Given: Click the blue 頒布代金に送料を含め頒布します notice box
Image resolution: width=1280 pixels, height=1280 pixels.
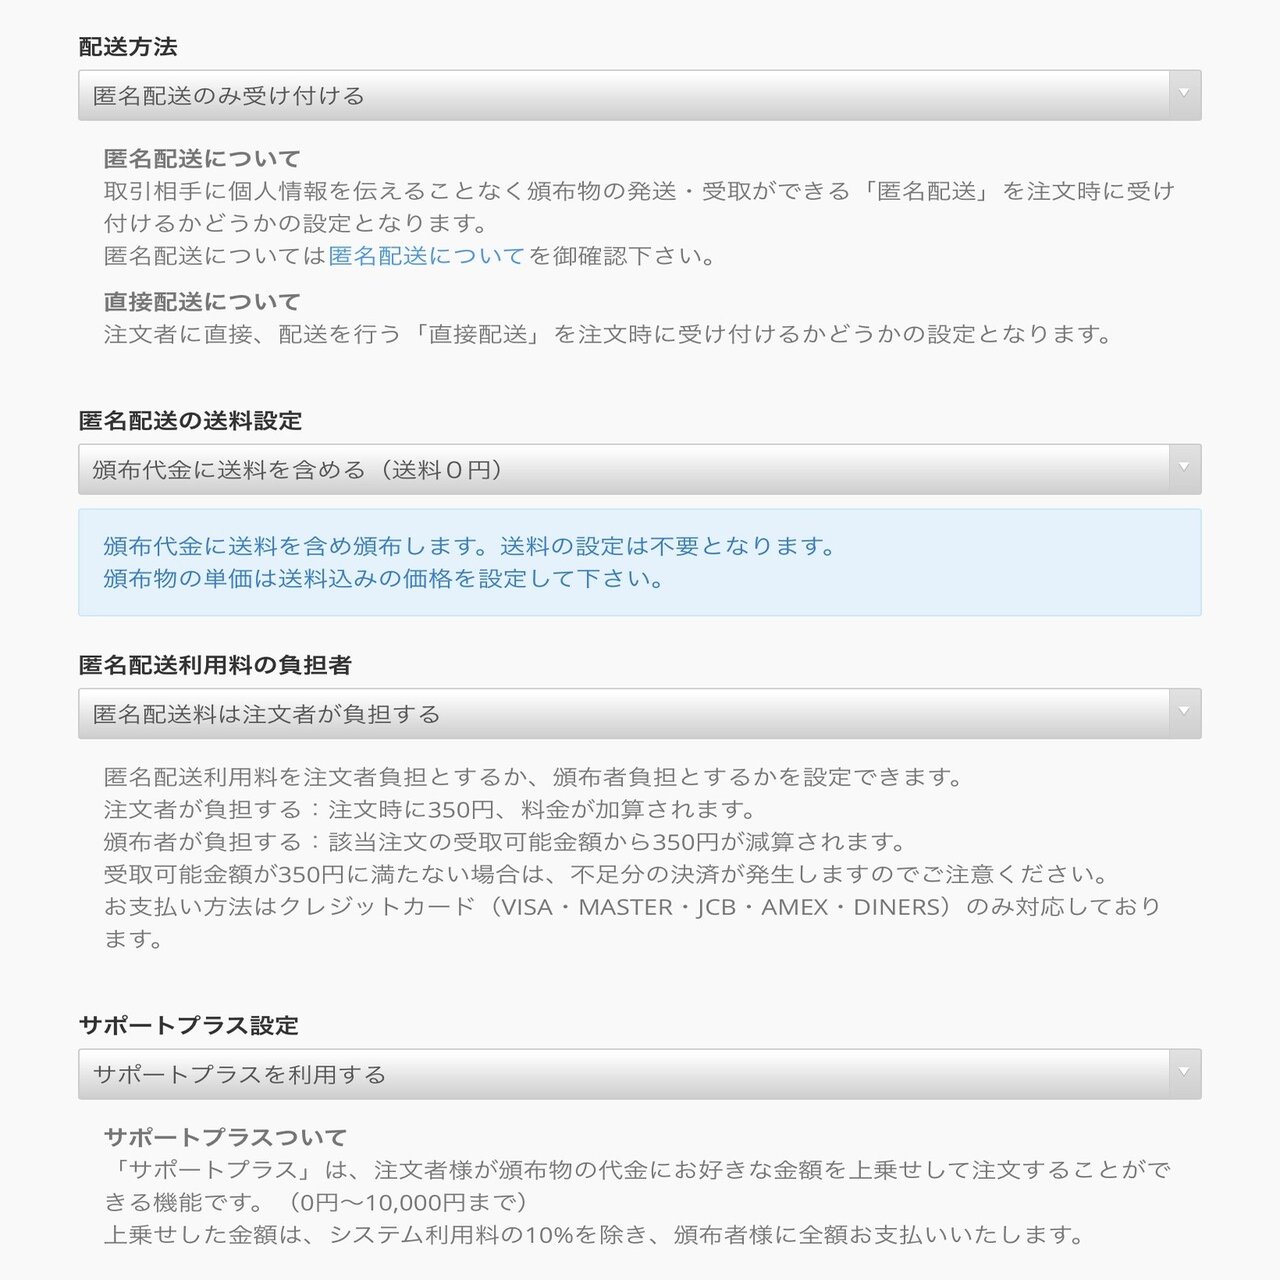Looking at the screenshot, I should pos(639,562).
